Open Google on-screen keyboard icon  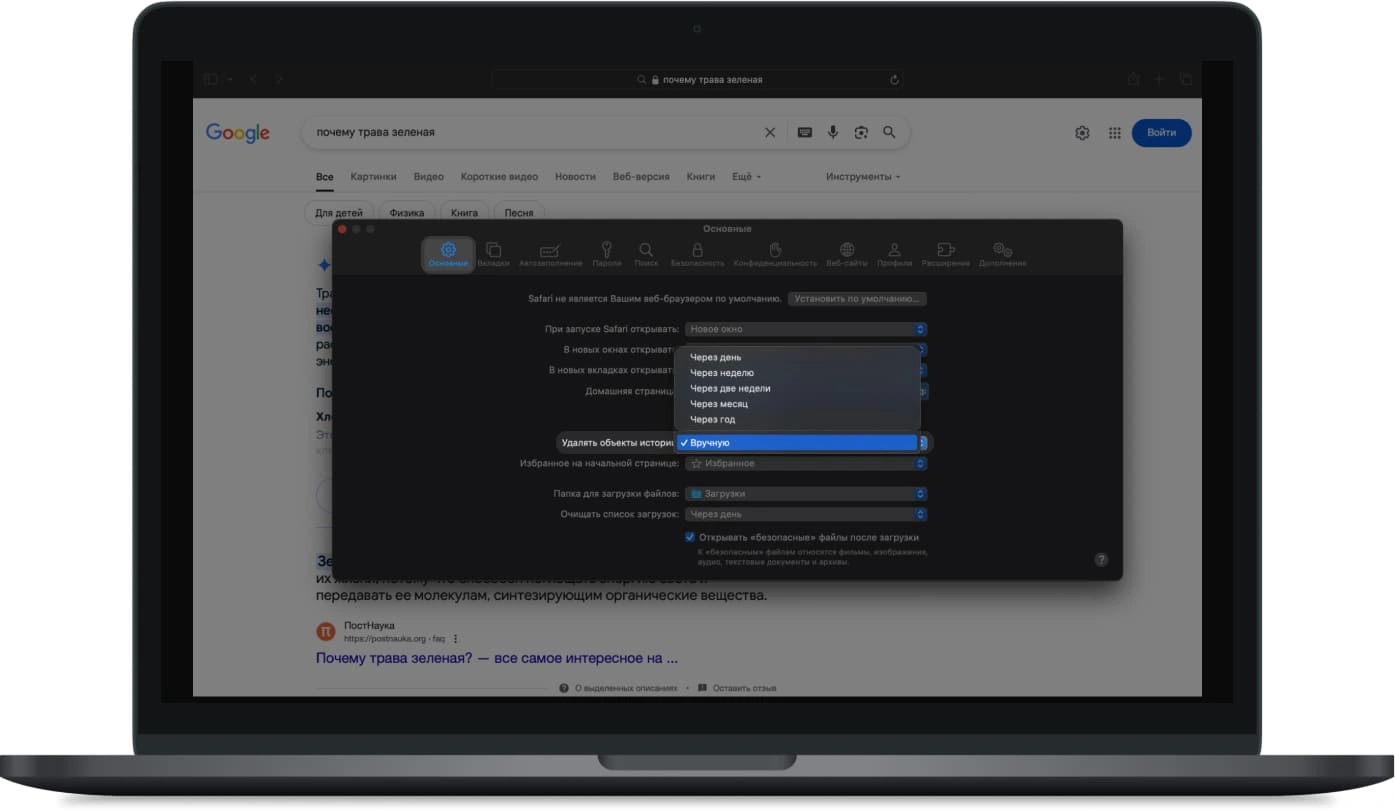(x=804, y=132)
